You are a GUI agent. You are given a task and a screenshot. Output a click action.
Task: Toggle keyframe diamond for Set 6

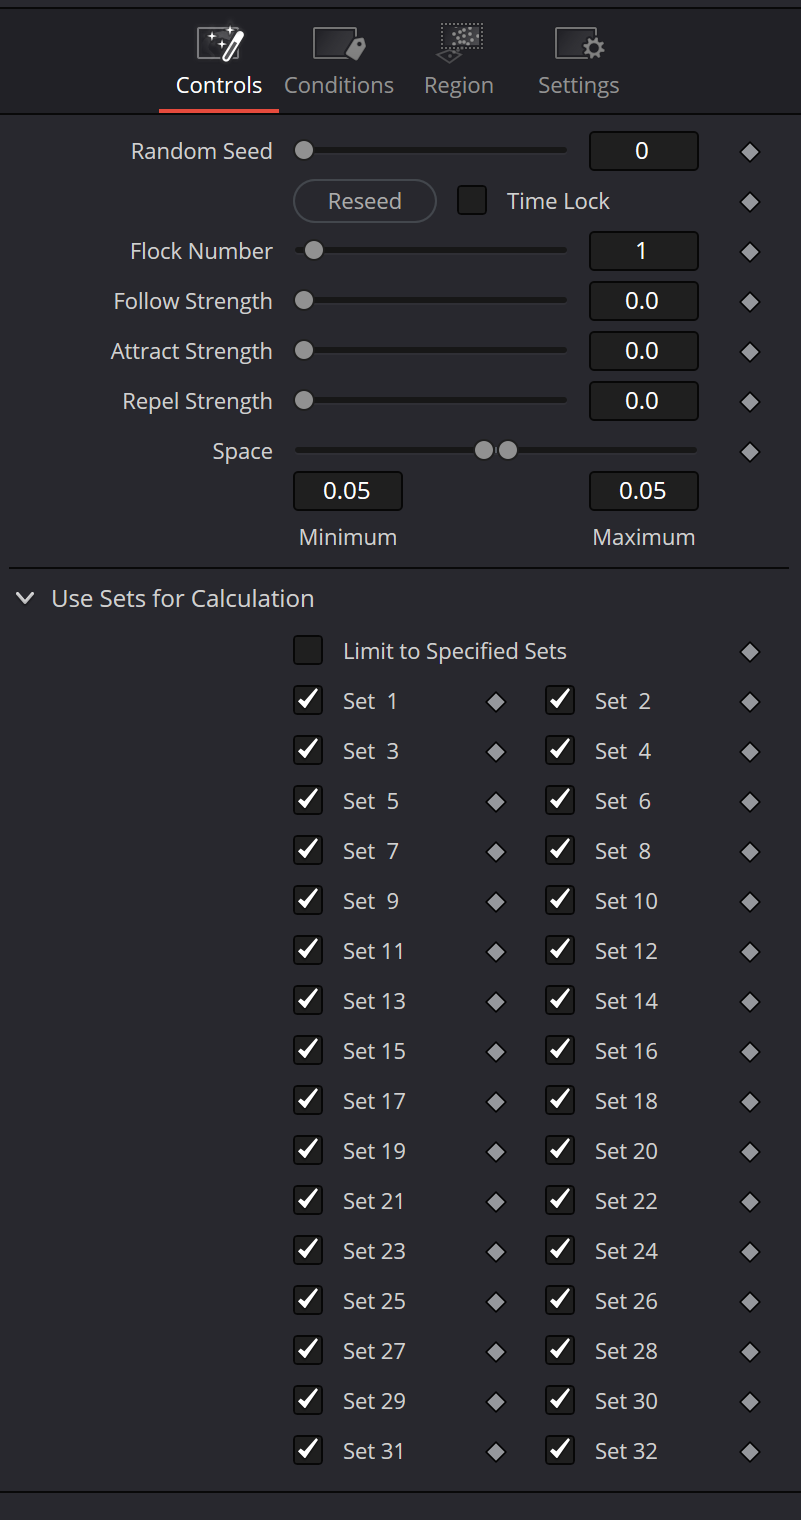[750, 802]
